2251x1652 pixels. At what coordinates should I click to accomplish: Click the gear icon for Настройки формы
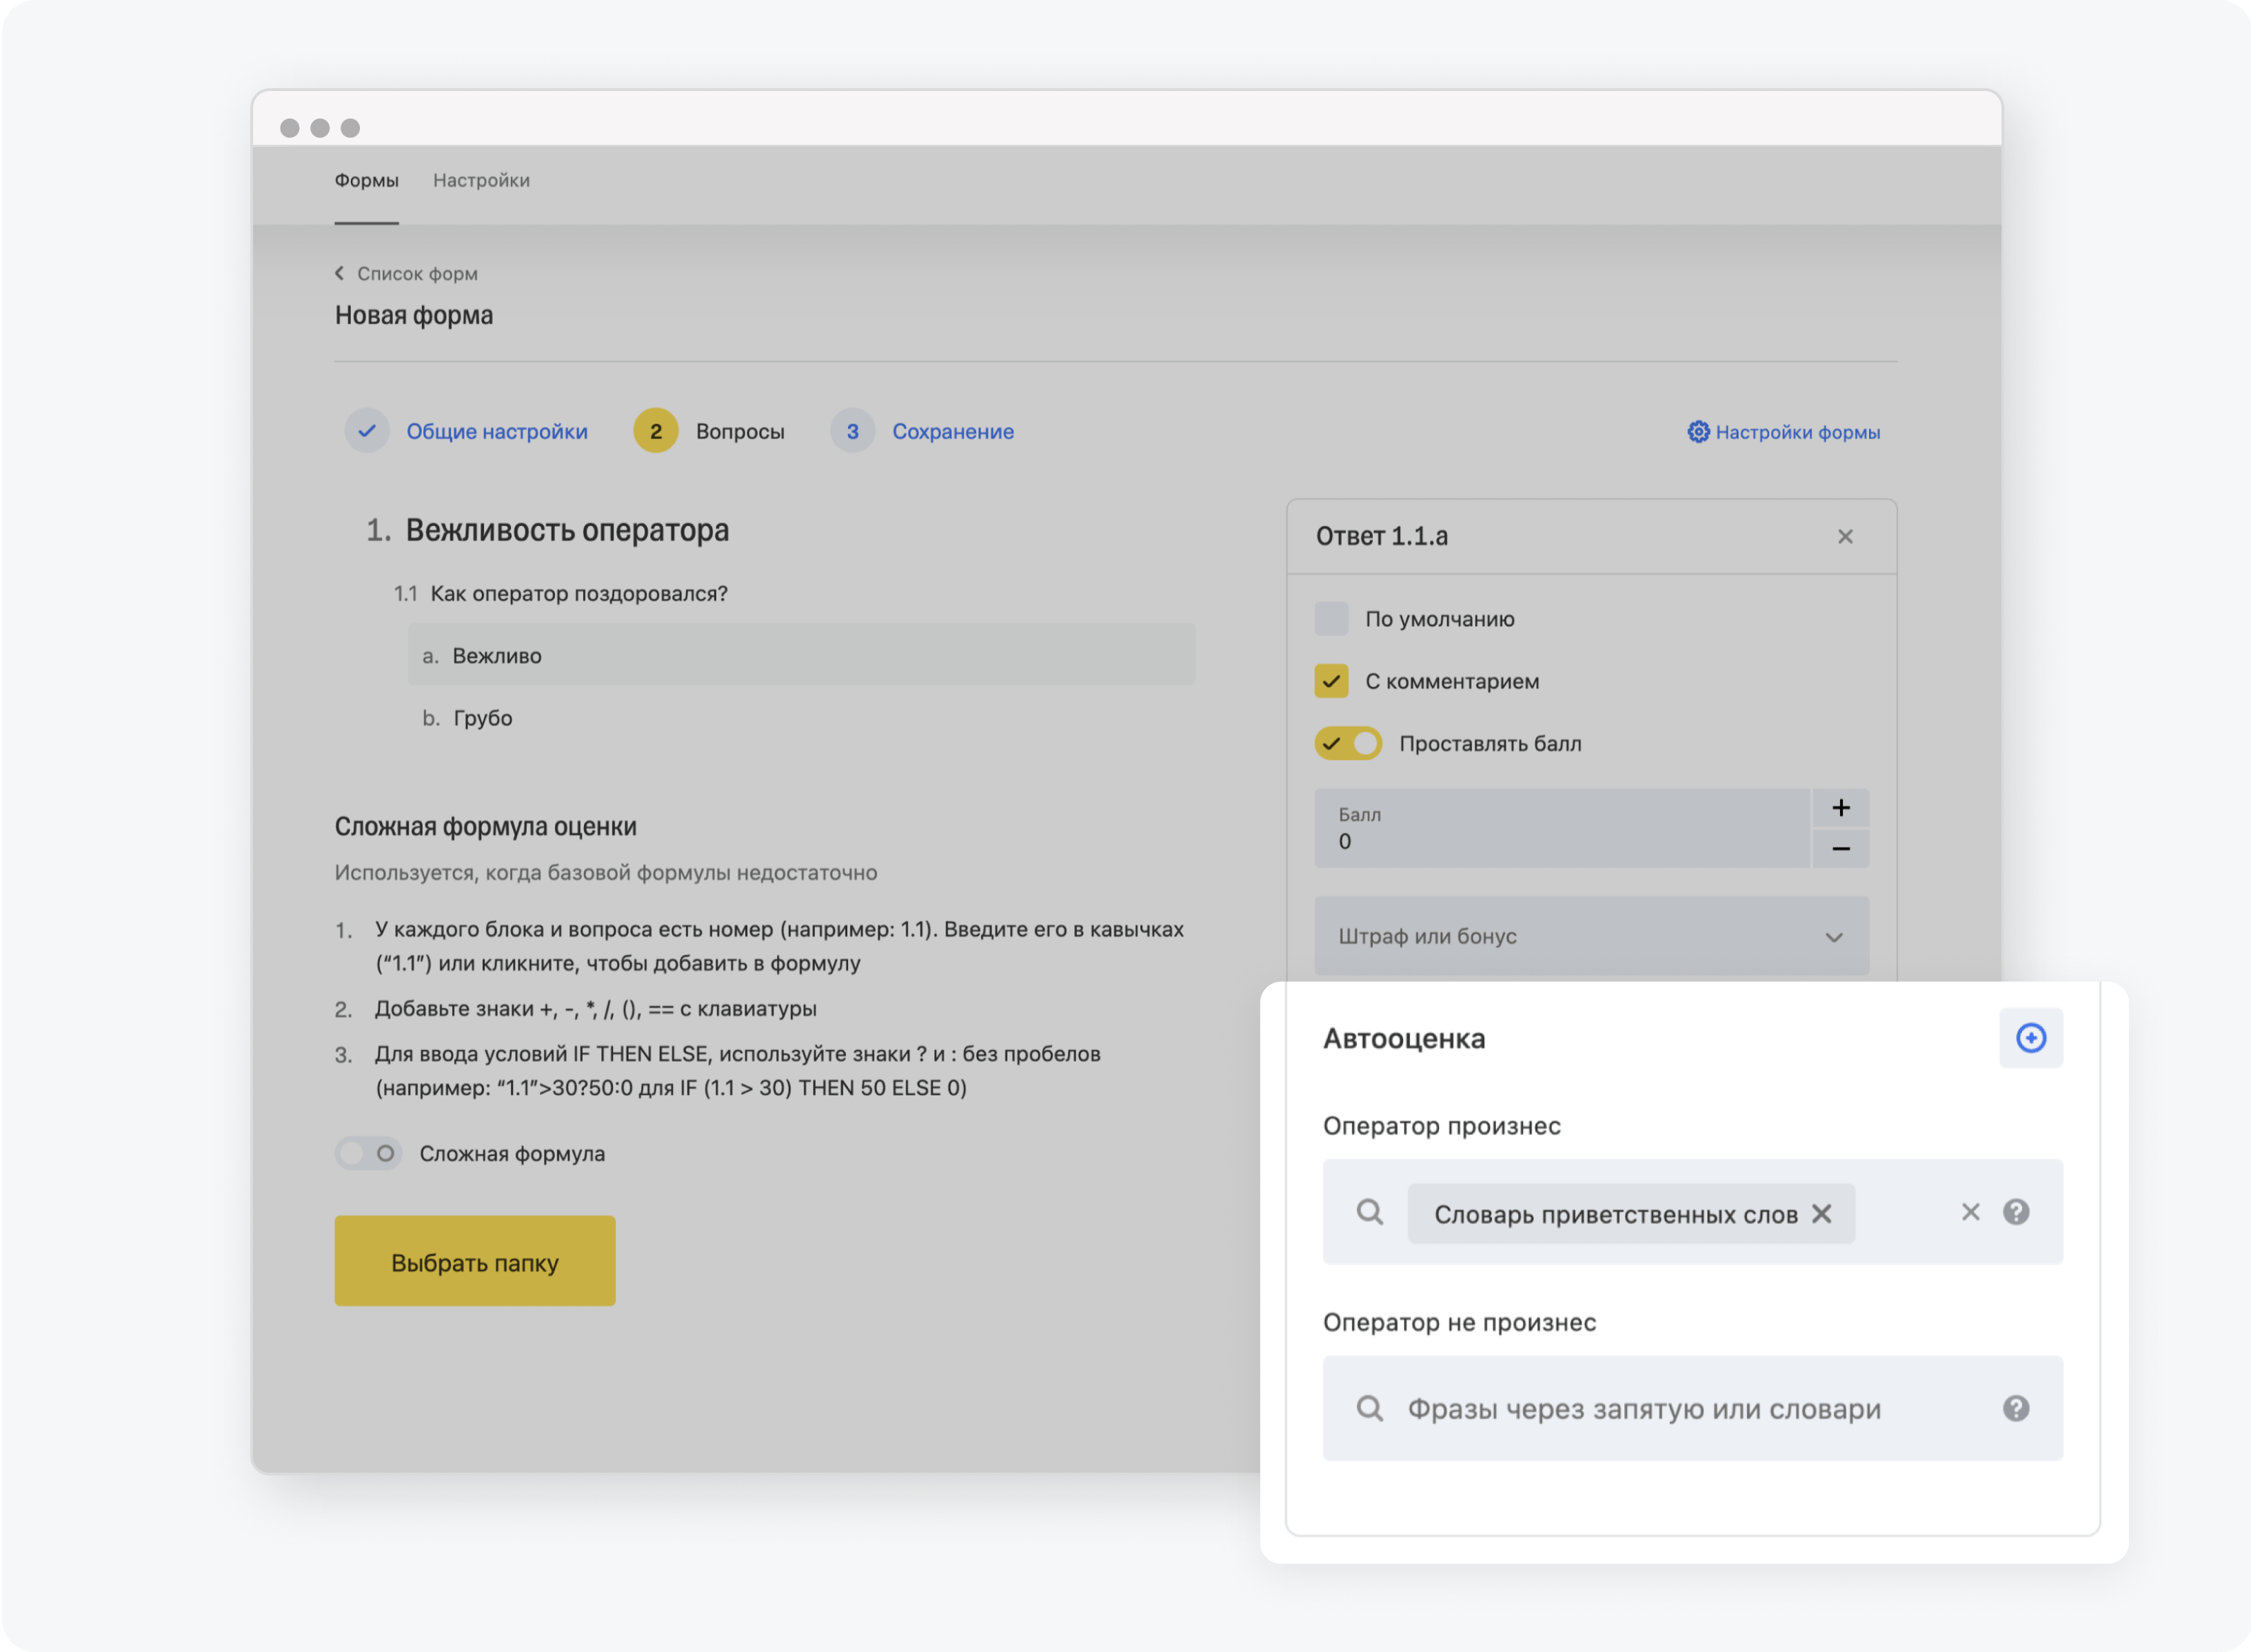coord(1698,432)
